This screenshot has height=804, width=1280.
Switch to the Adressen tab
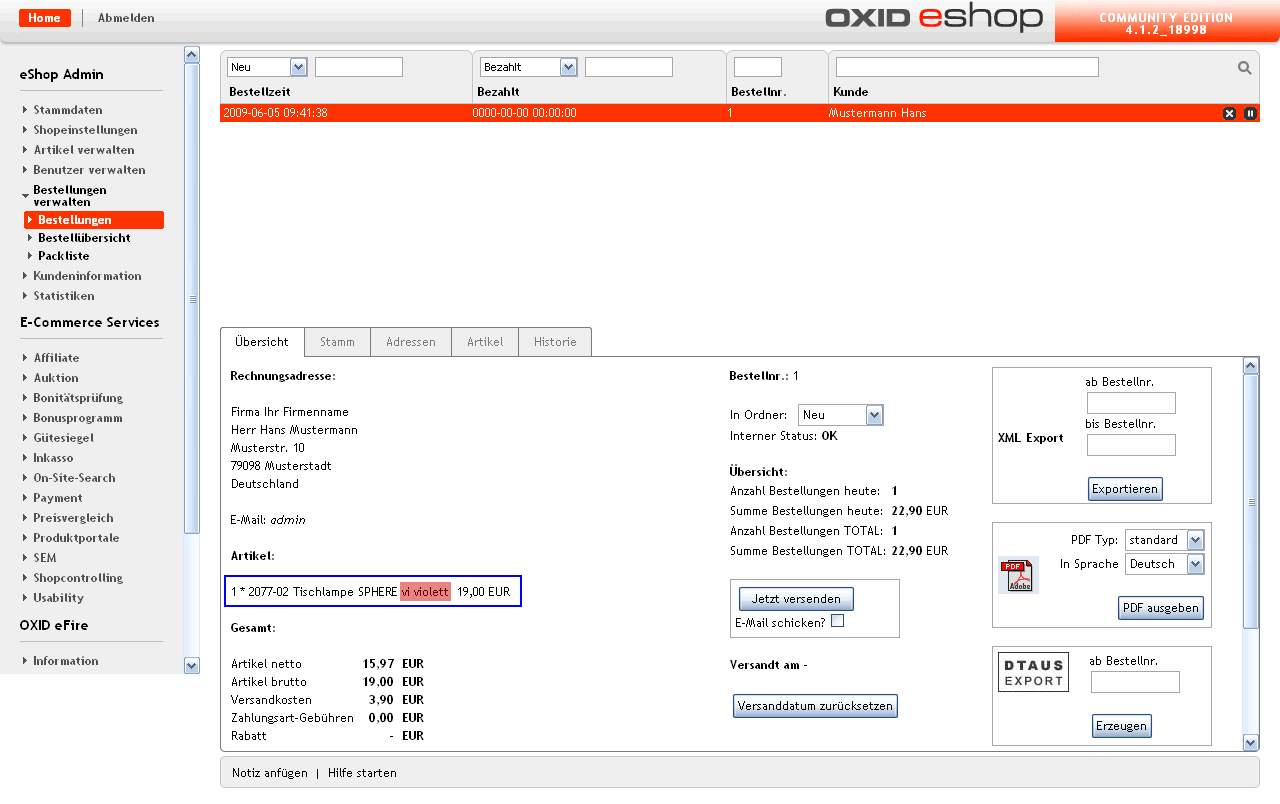click(x=410, y=342)
